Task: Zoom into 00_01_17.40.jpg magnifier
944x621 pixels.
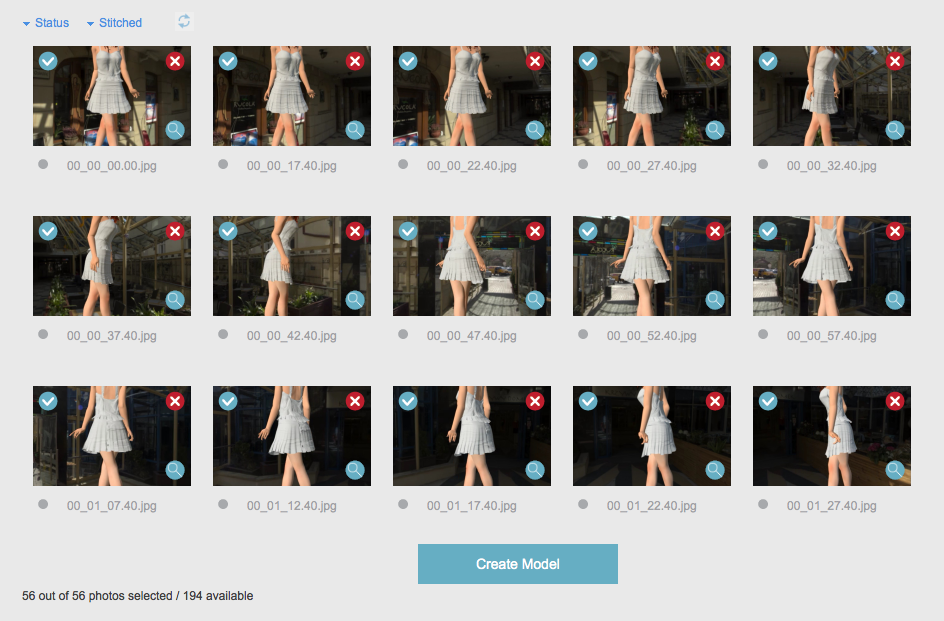Action: (x=535, y=470)
